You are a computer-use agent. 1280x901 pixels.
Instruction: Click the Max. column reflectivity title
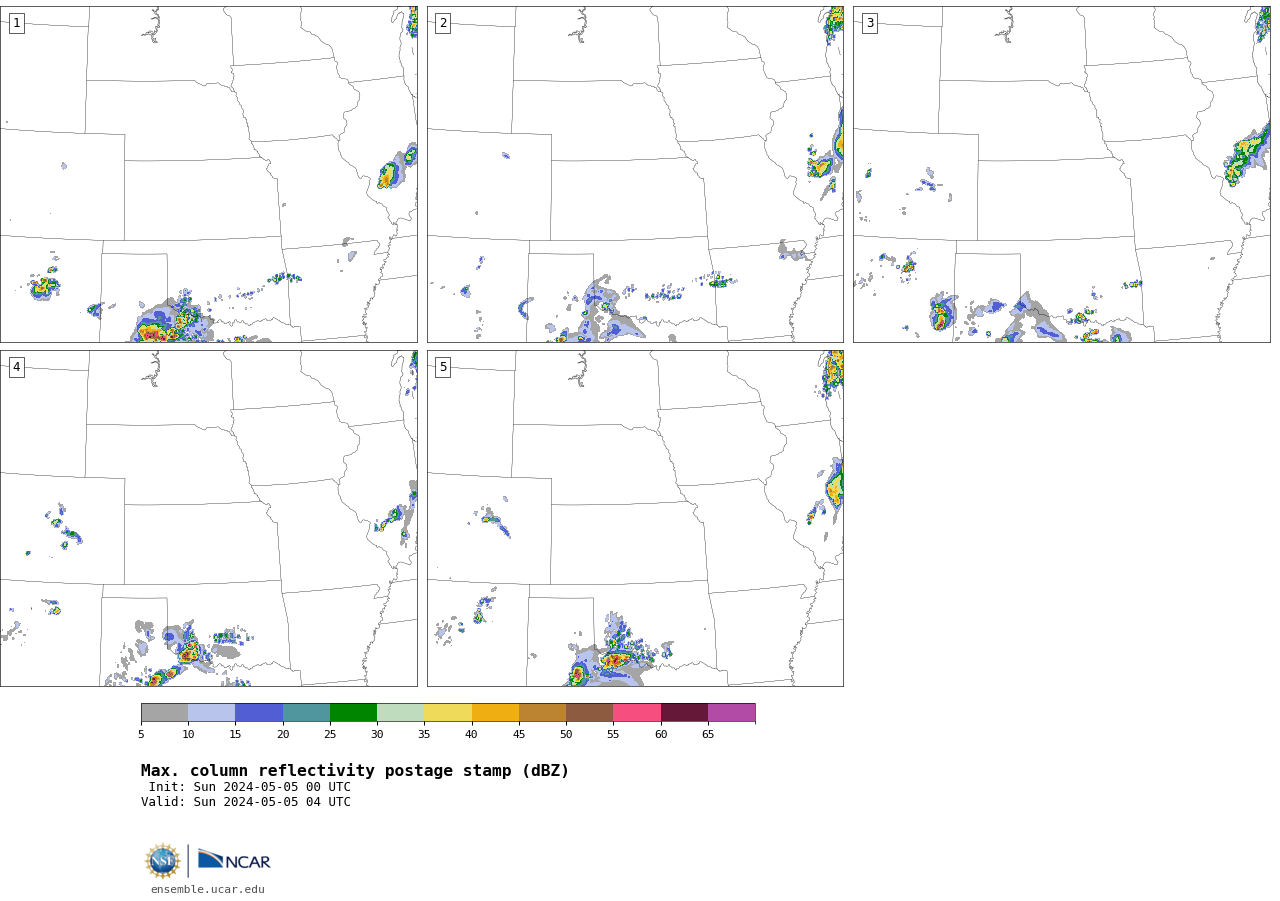click(x=355, y=771)
